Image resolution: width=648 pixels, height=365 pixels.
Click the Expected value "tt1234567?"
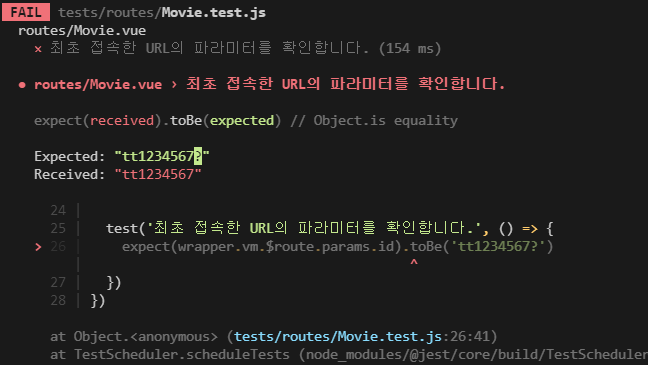point(162,156)
